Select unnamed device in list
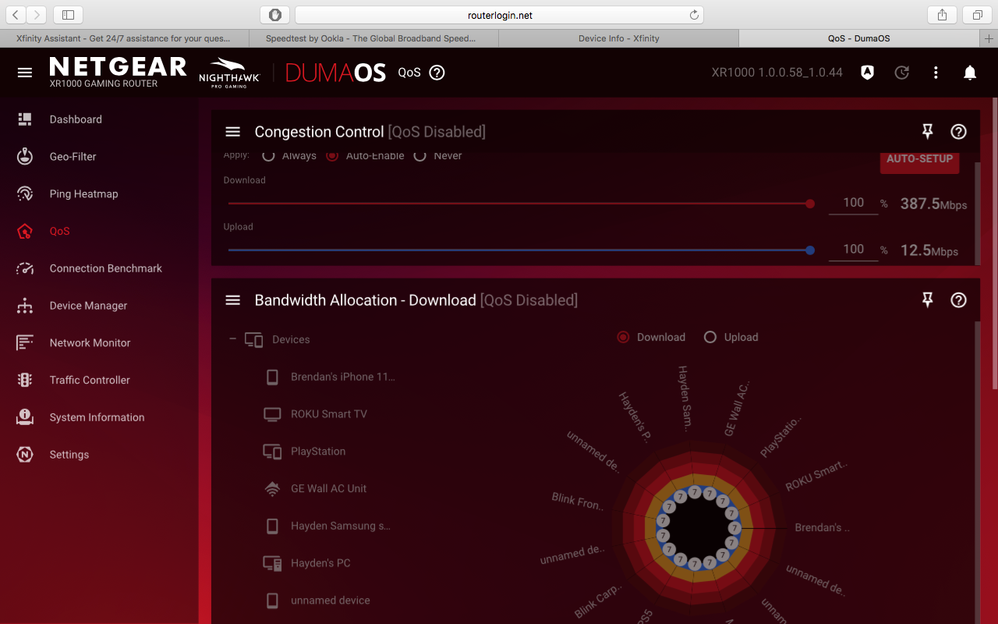The width and height of the screenshot is (998, 624). 330,600
